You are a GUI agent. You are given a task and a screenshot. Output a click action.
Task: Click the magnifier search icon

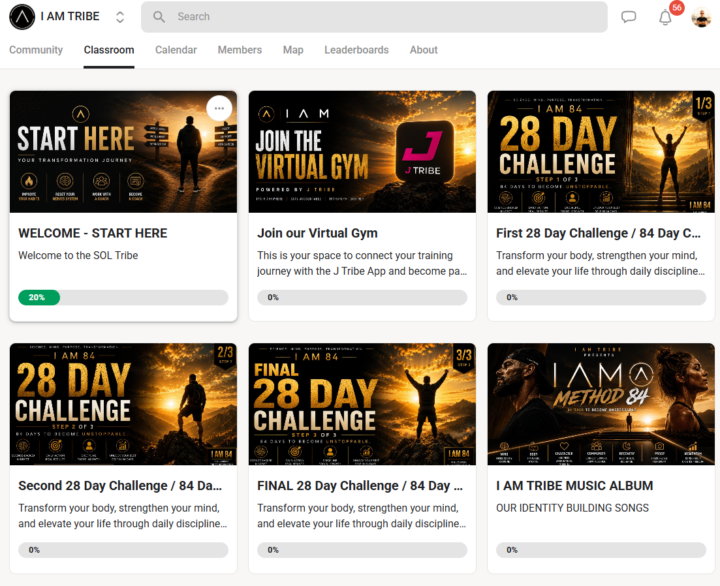pyautogui.click(x=159, y=17)
